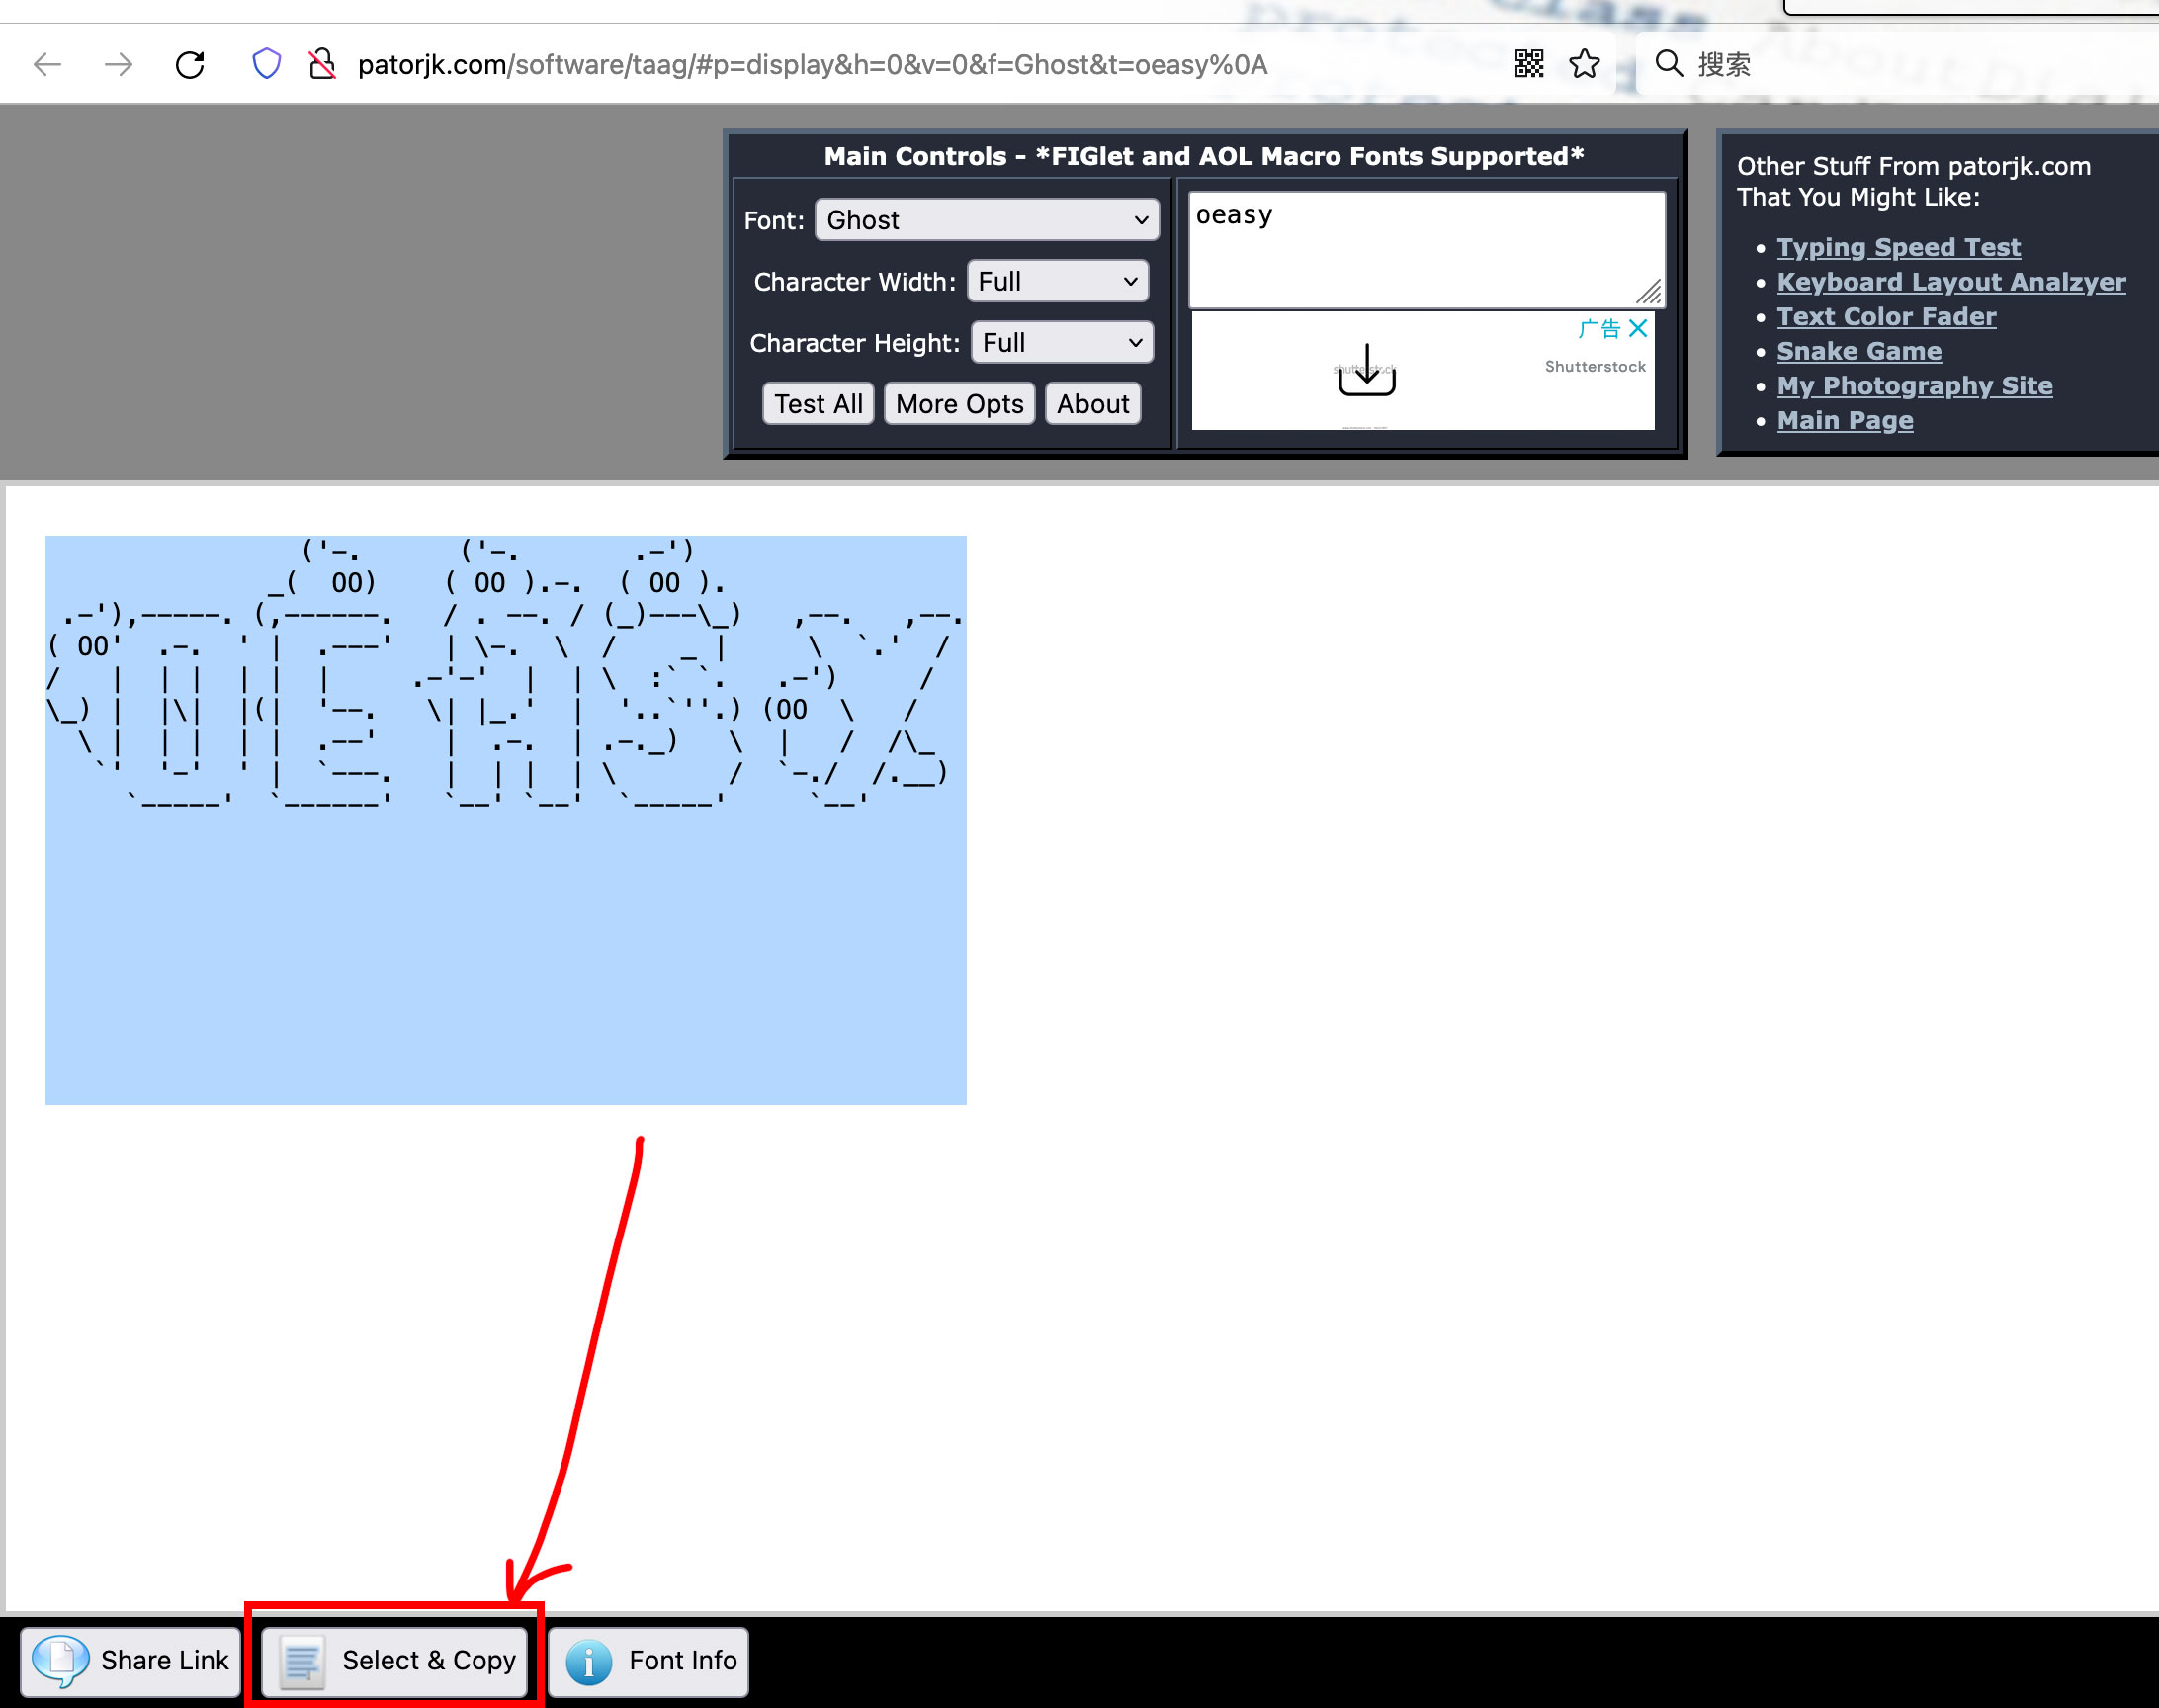The width and height of the screenshot is (2159, 1708).
Task: Click the browser forward arrow
Action: pos(118,65)
